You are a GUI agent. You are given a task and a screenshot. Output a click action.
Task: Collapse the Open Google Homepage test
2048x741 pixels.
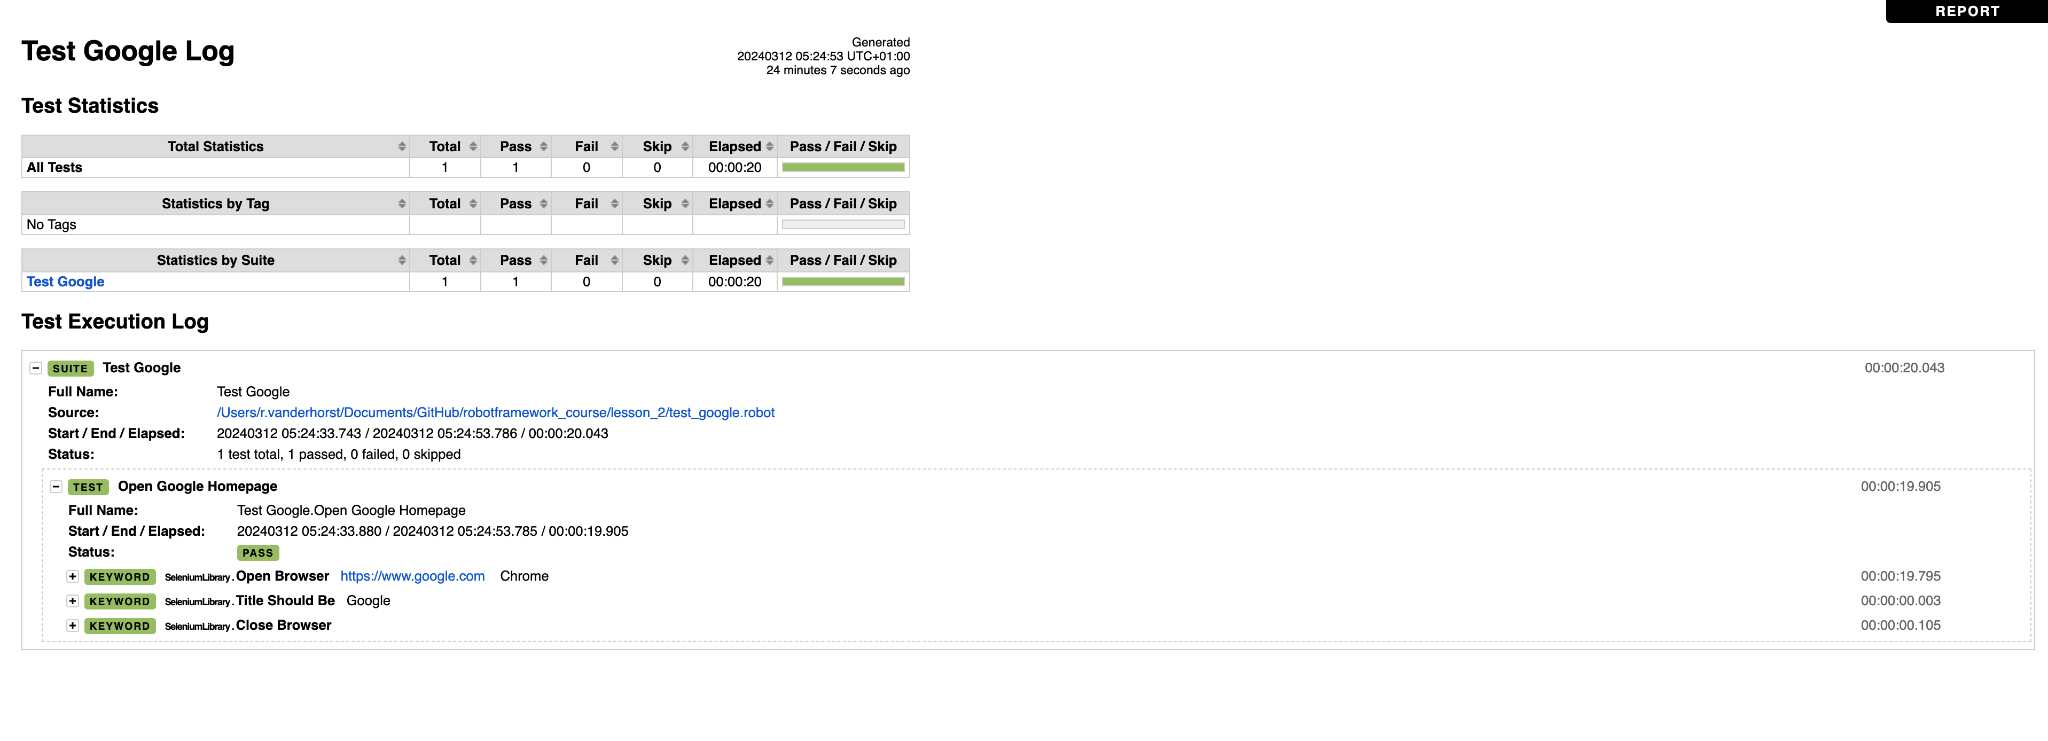coord(56,487)
